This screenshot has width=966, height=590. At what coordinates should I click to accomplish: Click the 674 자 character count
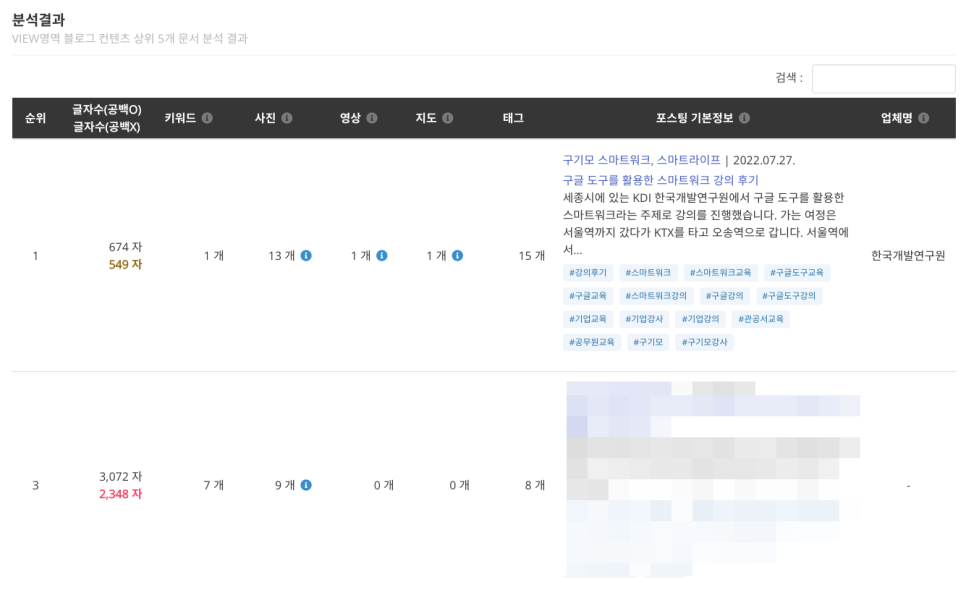pyautogui.click(x=125, y=247)
